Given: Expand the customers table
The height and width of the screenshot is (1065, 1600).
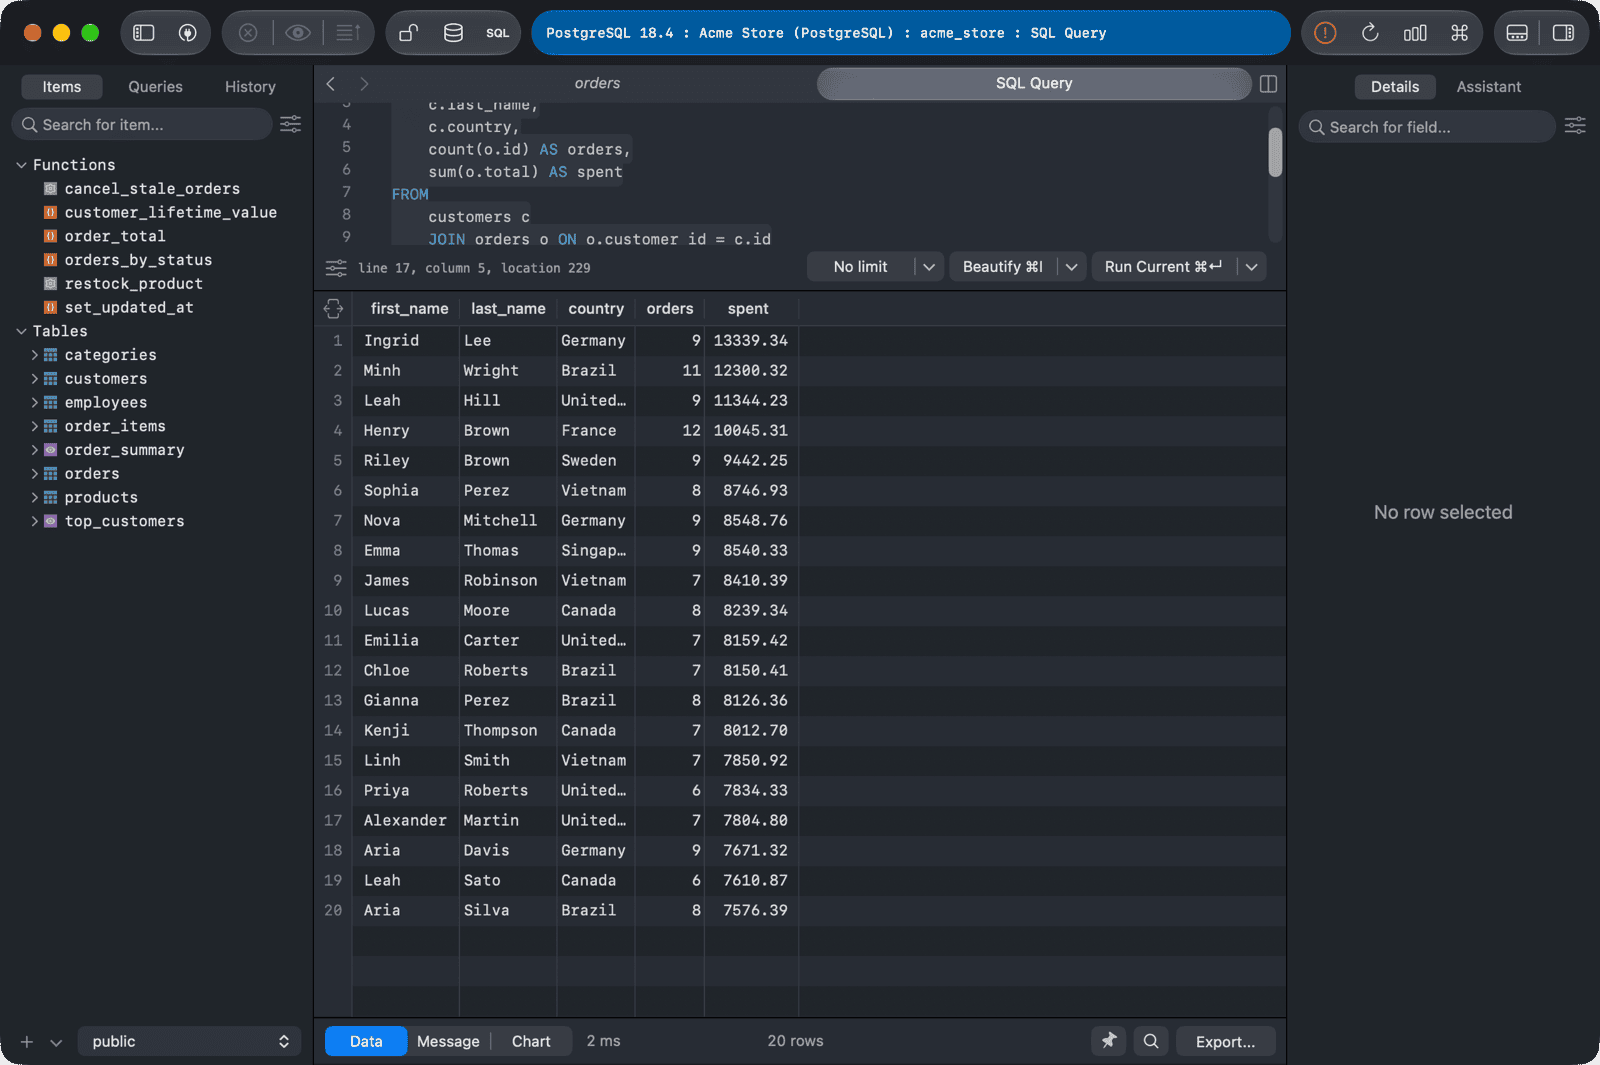Looking at the screenshot, I should pyautogui.click(x=35, y=379).
